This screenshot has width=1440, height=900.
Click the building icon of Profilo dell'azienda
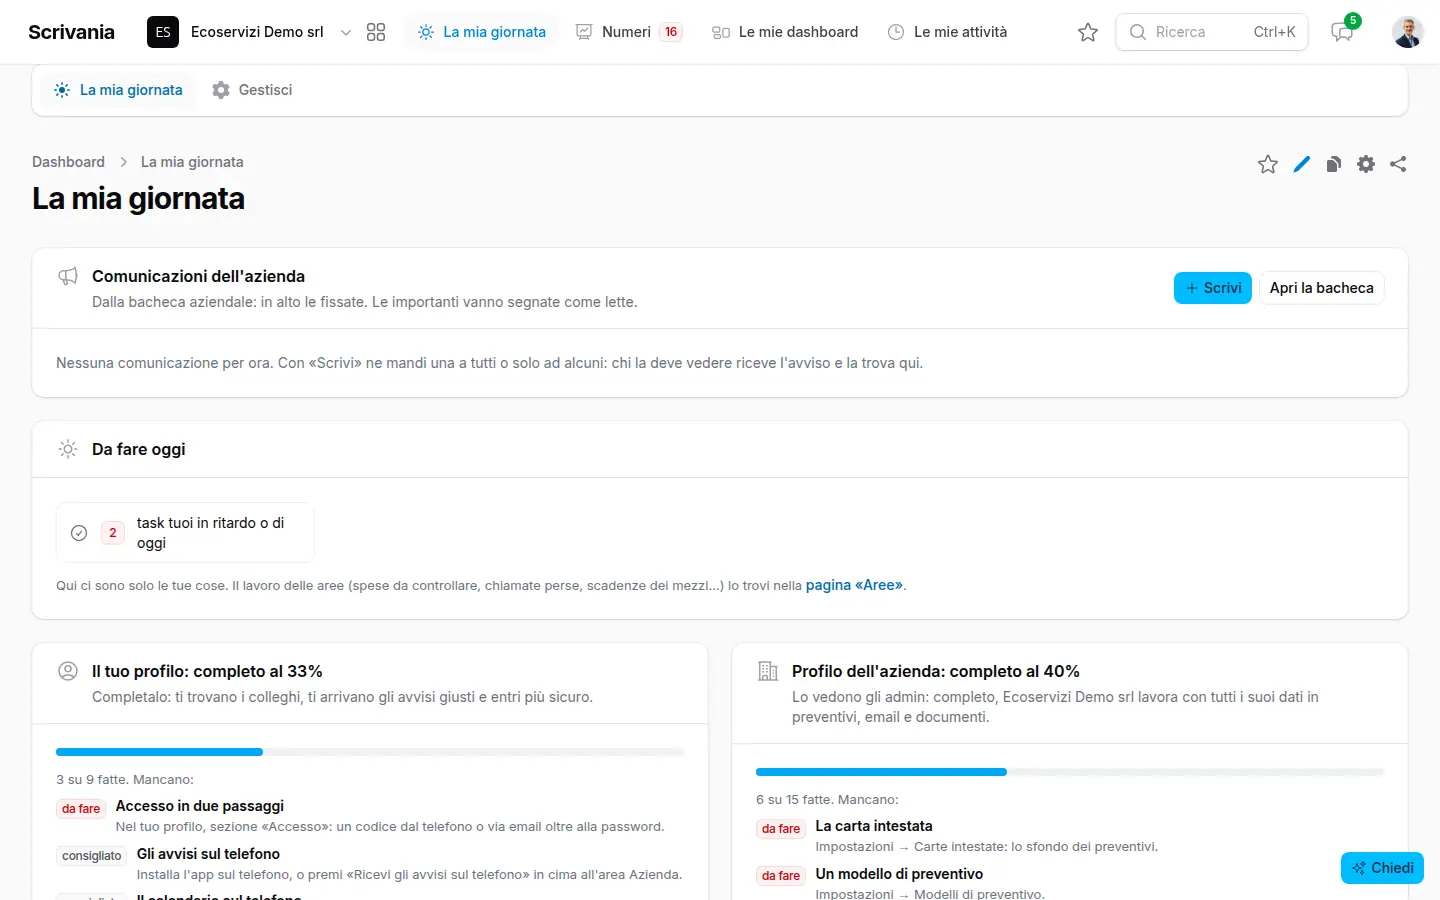[x=768, y=671]
